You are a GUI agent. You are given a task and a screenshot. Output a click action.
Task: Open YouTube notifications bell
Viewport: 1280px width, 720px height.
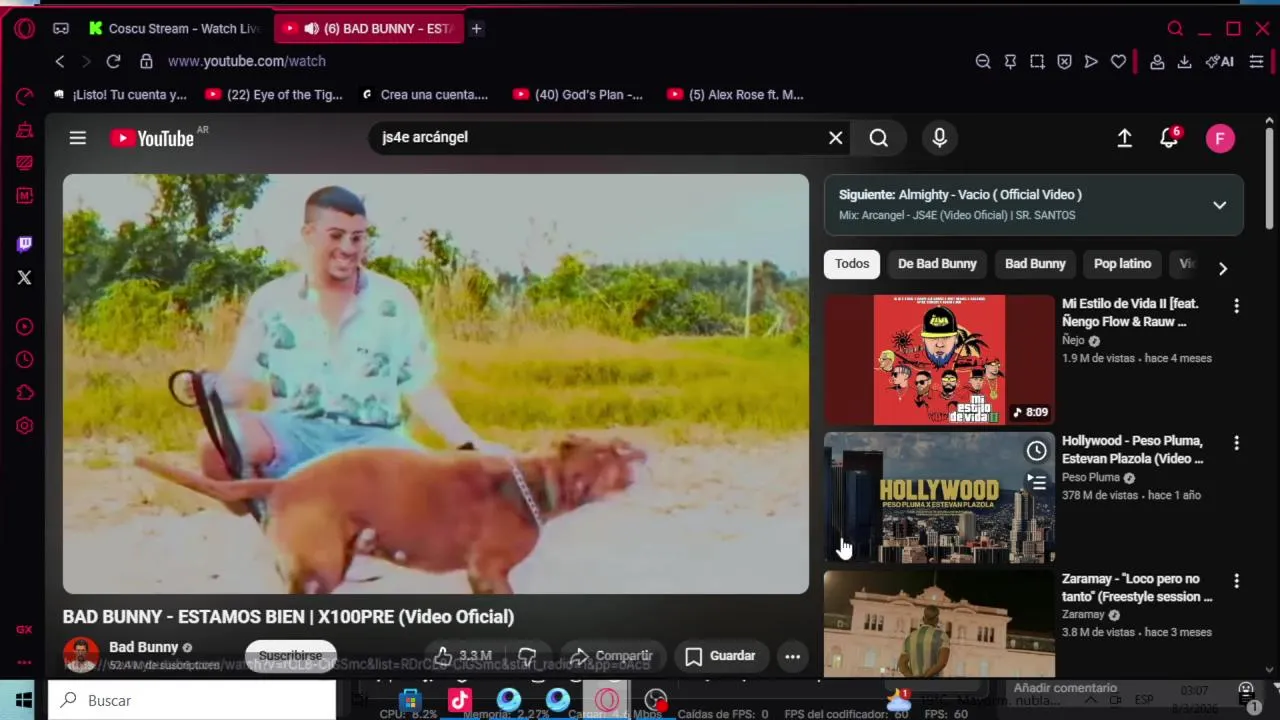pyautogui.click(x=1169, y=138)
